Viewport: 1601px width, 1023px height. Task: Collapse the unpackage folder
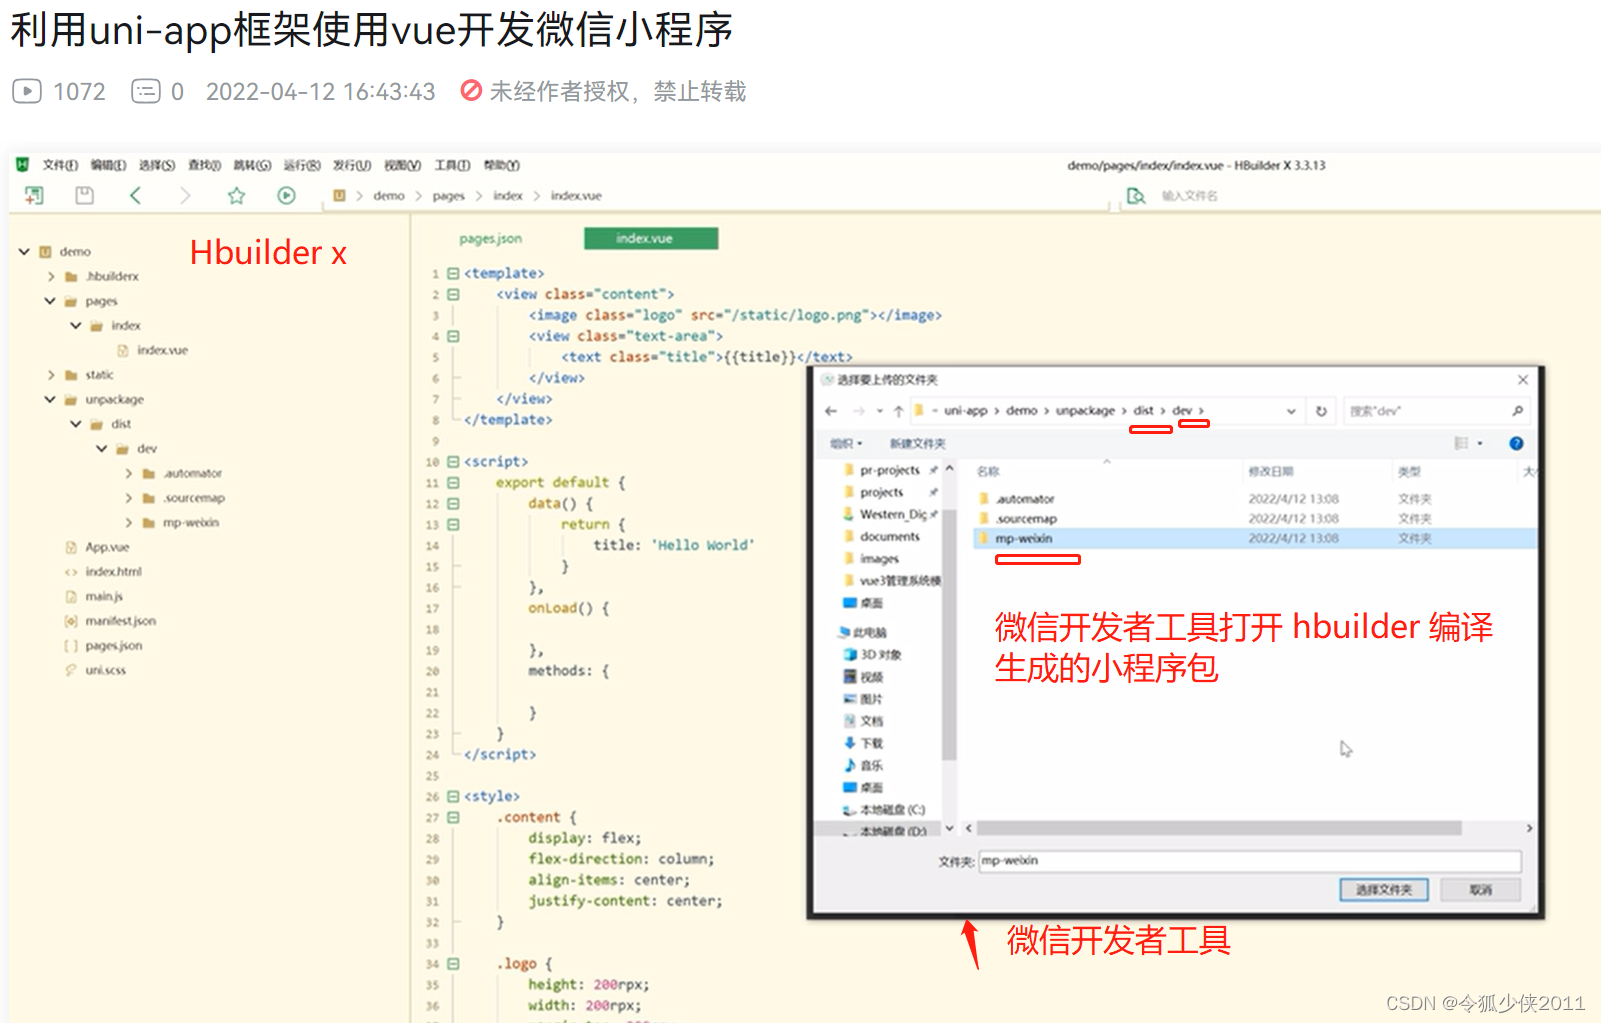point(50,399)
